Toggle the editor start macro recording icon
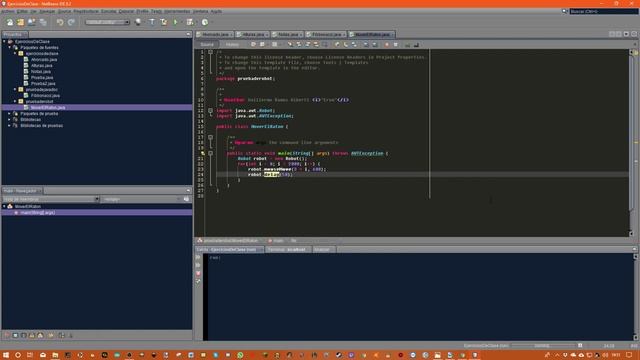Screen dimensions: 640x360 coord(387,44)
